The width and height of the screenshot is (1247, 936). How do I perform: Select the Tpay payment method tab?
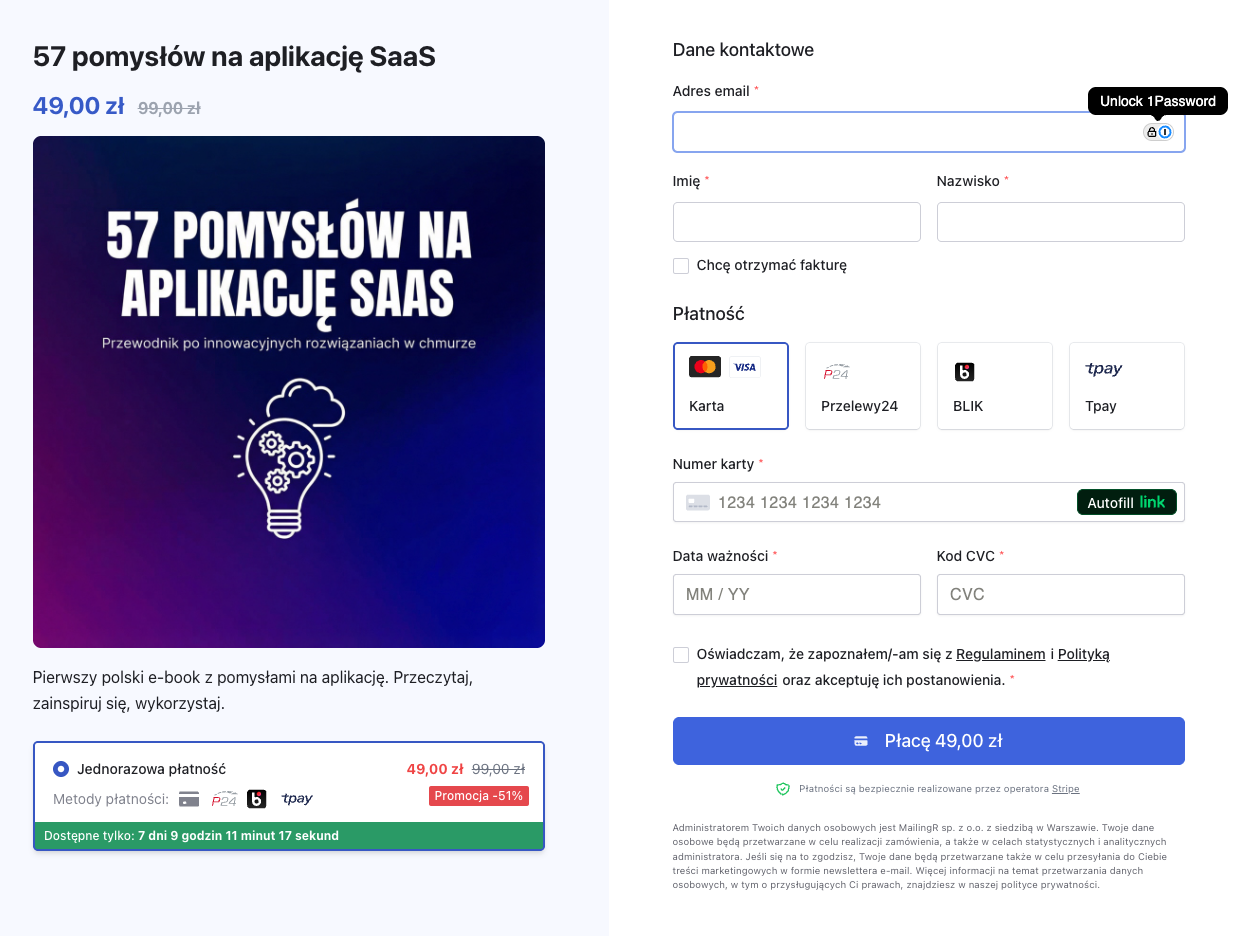tap(1126, 386)
